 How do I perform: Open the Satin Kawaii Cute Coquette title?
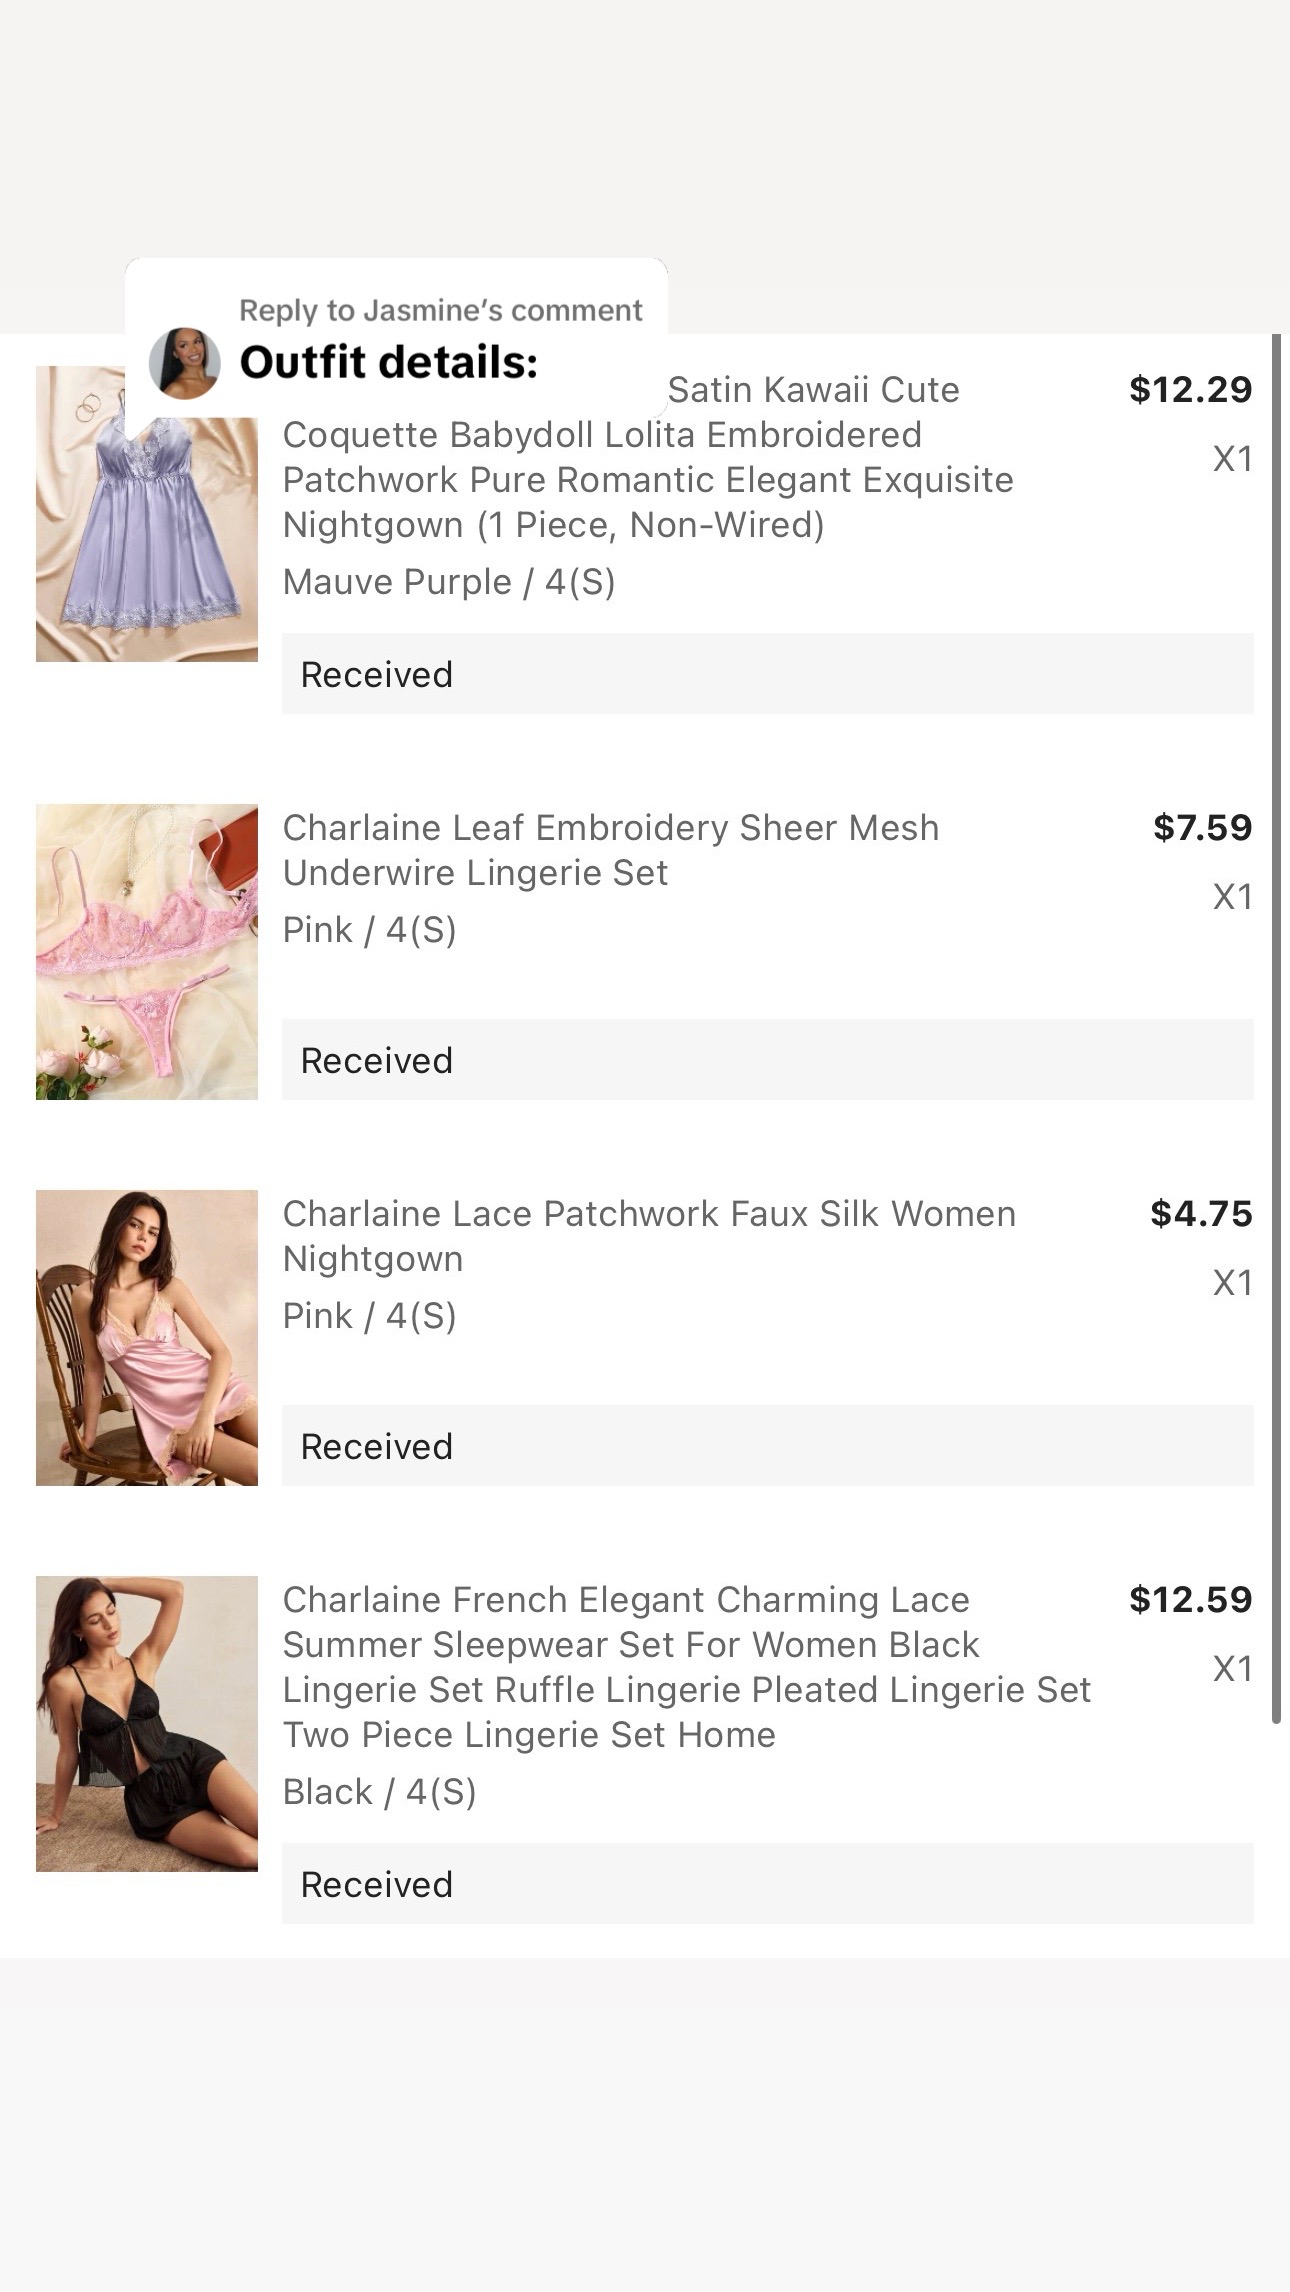648,457
